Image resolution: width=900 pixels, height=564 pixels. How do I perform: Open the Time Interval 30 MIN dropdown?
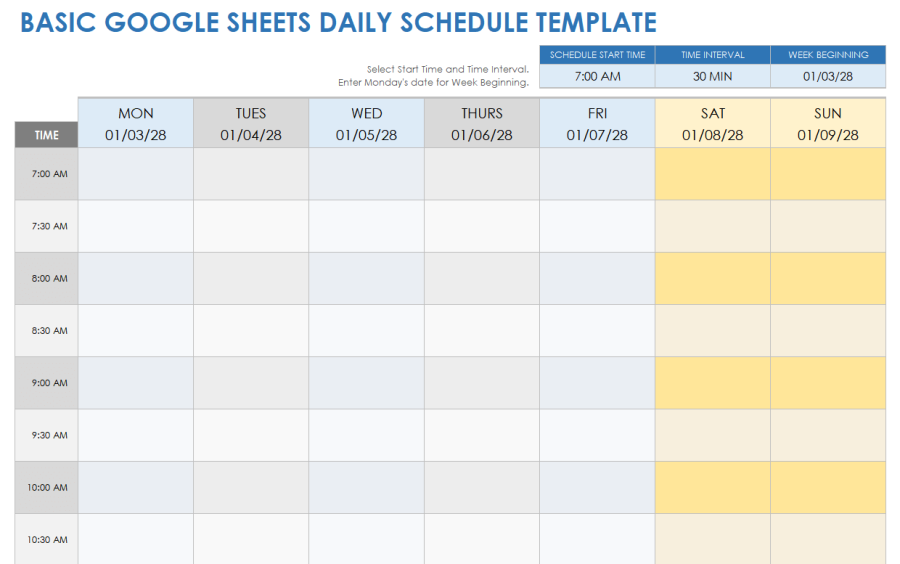point(712,76)
